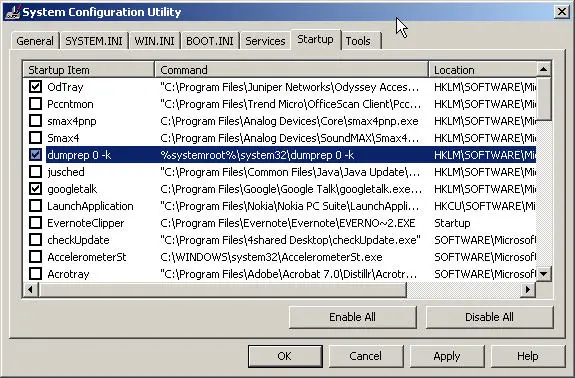
Task: Click the dumprep command path text
Action: tap(257, 155)
